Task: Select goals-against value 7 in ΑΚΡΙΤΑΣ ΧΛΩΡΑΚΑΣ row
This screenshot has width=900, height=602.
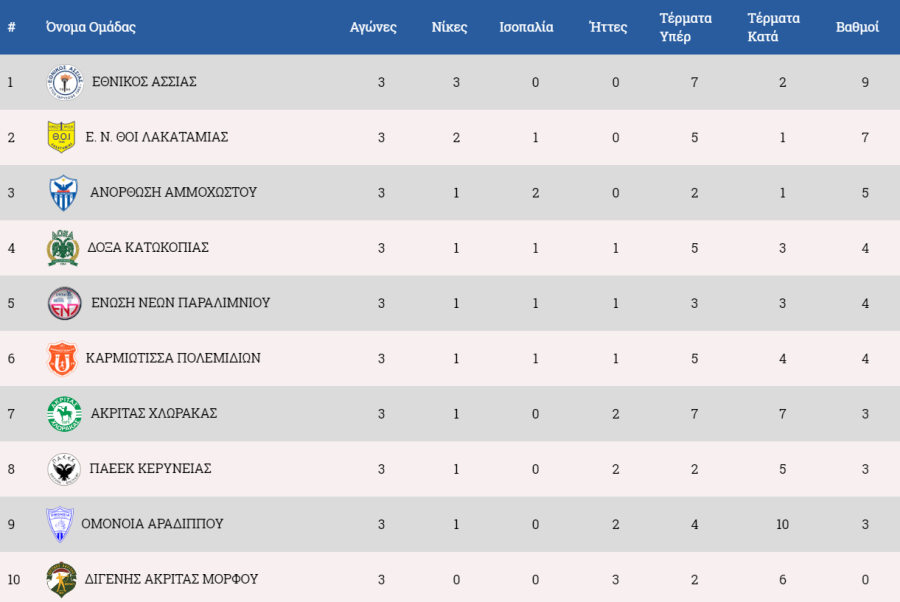Action: 782,414
